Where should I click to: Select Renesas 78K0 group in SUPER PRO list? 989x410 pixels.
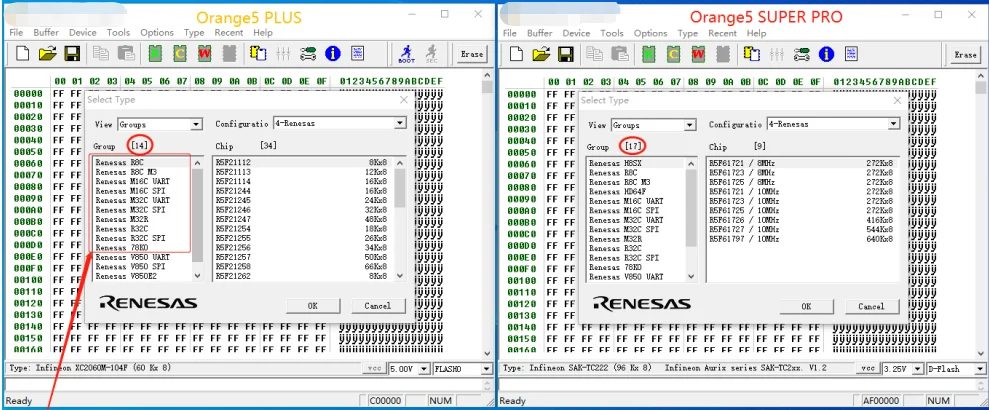(615, 267)
